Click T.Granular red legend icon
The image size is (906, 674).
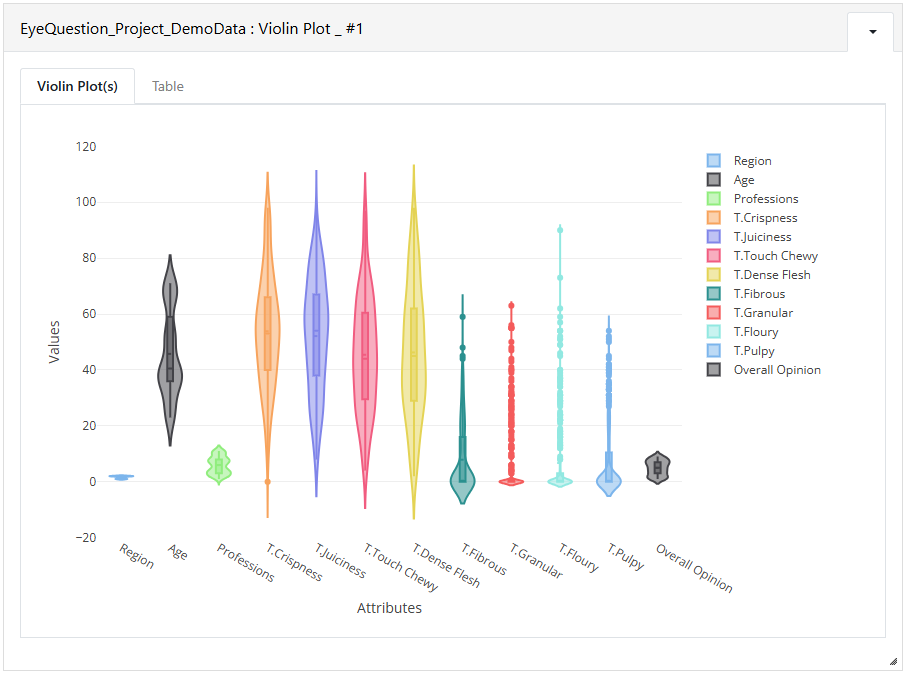(x=714, y=313)
